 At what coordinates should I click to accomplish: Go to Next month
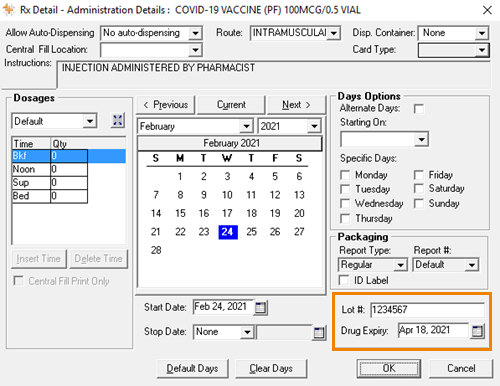296,105
